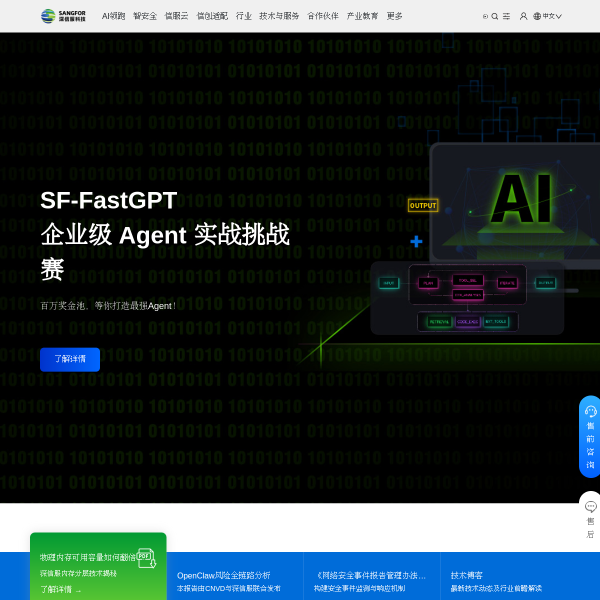
Task: Open the 物理内存可用容量如何翻倍 card title
Action: point(88,557)
